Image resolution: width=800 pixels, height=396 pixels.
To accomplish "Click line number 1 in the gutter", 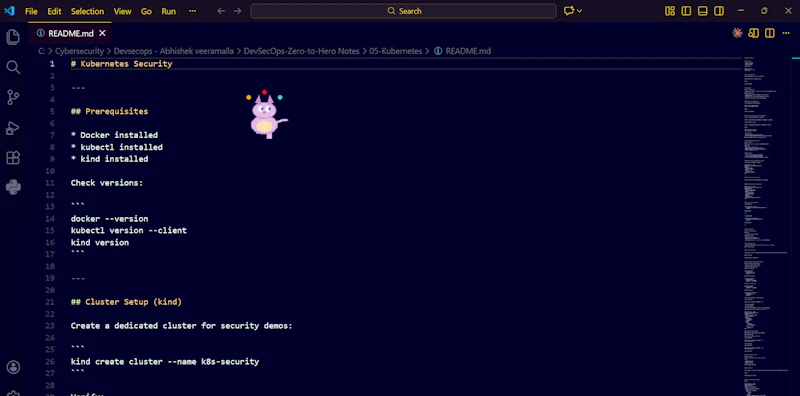I will pos(52,64).
